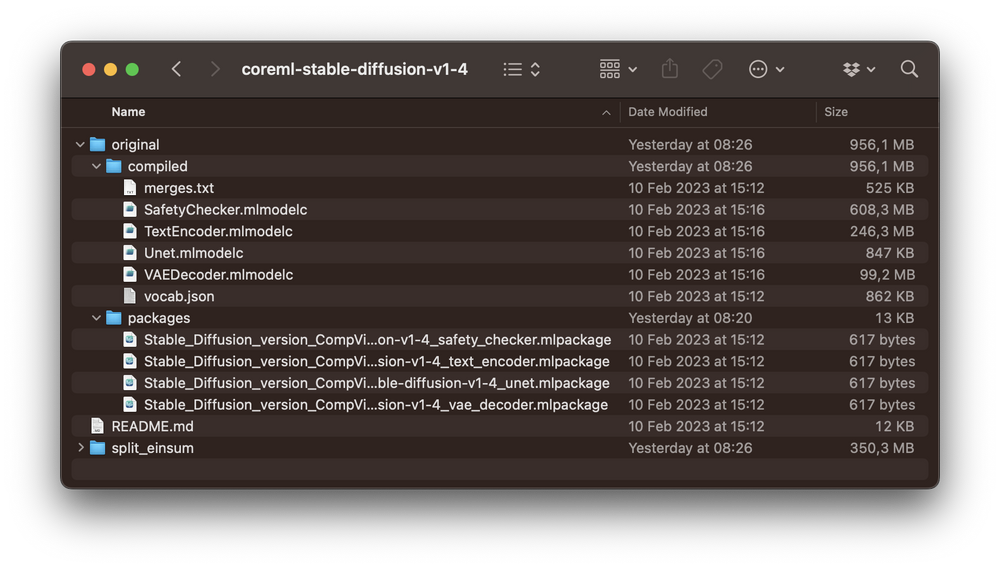Open the Share toolbar icon
The width and height of the screenshot is (1000, 569).
point(670,69)
